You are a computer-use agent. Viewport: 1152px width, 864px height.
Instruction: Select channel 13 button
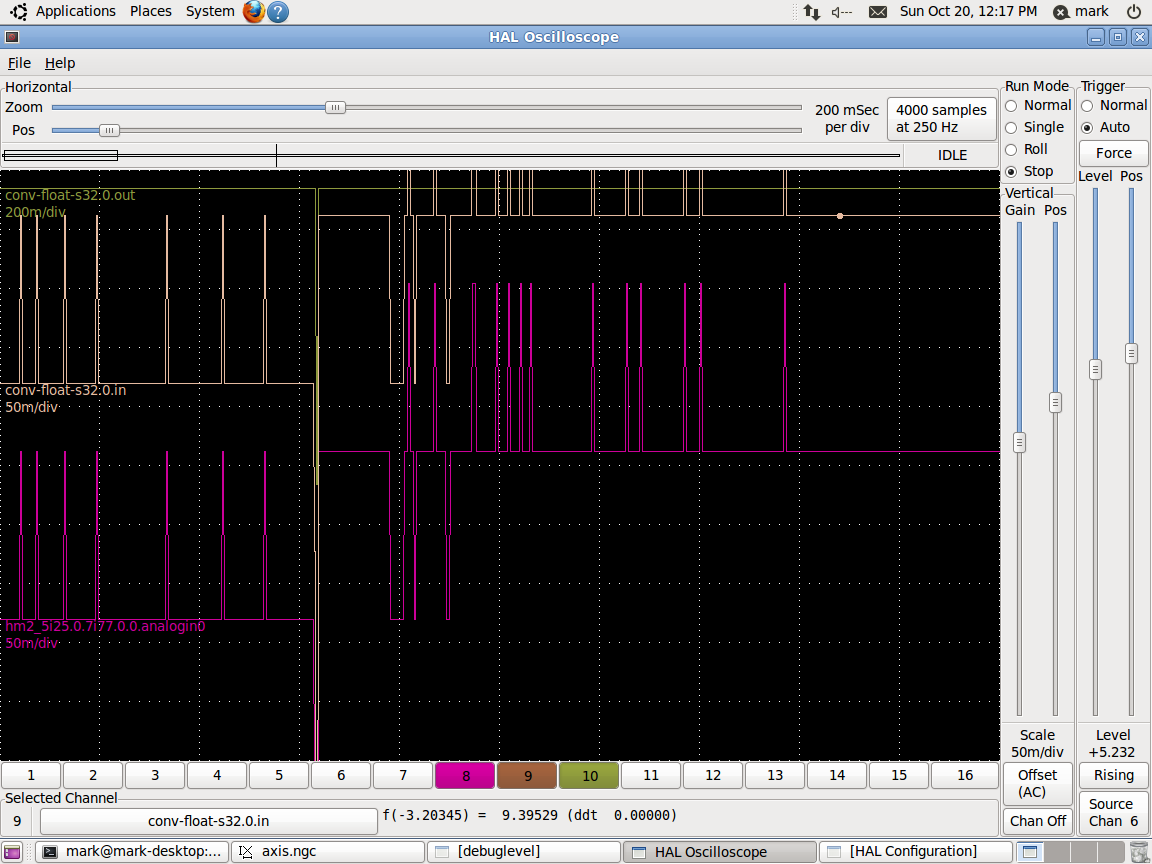click(x=775, y=776)
